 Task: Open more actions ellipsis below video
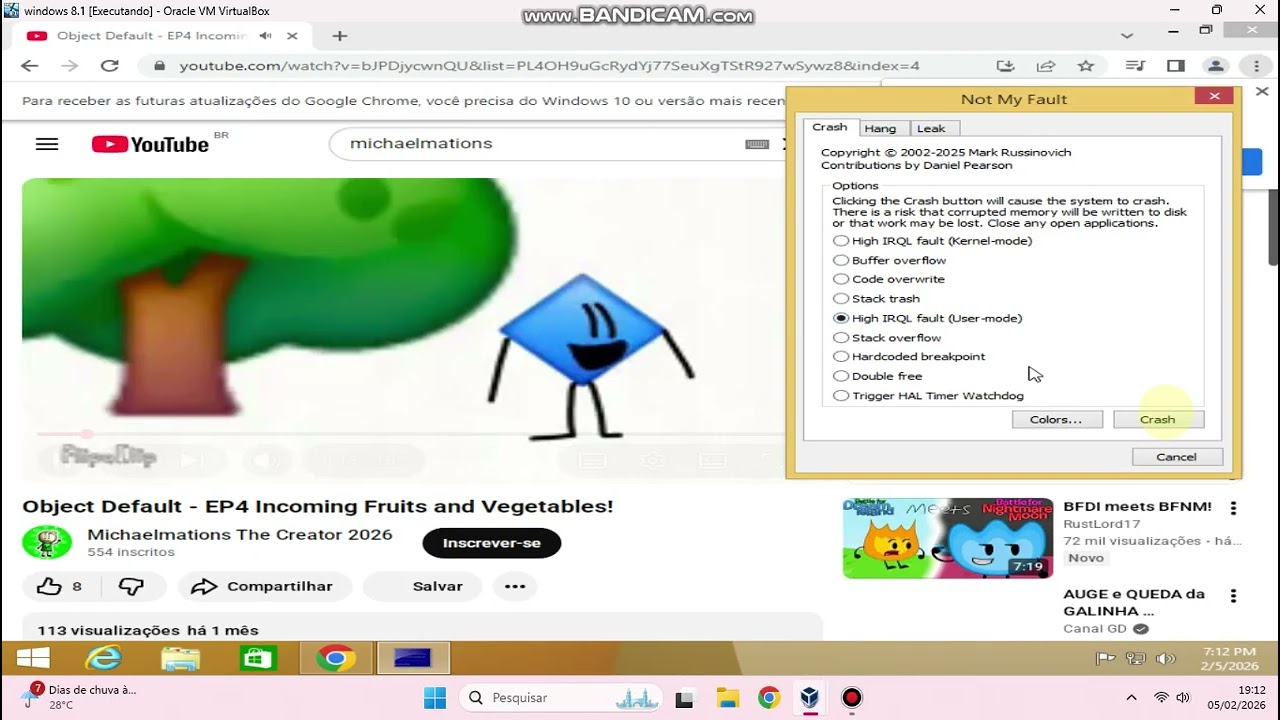(515, 586)
